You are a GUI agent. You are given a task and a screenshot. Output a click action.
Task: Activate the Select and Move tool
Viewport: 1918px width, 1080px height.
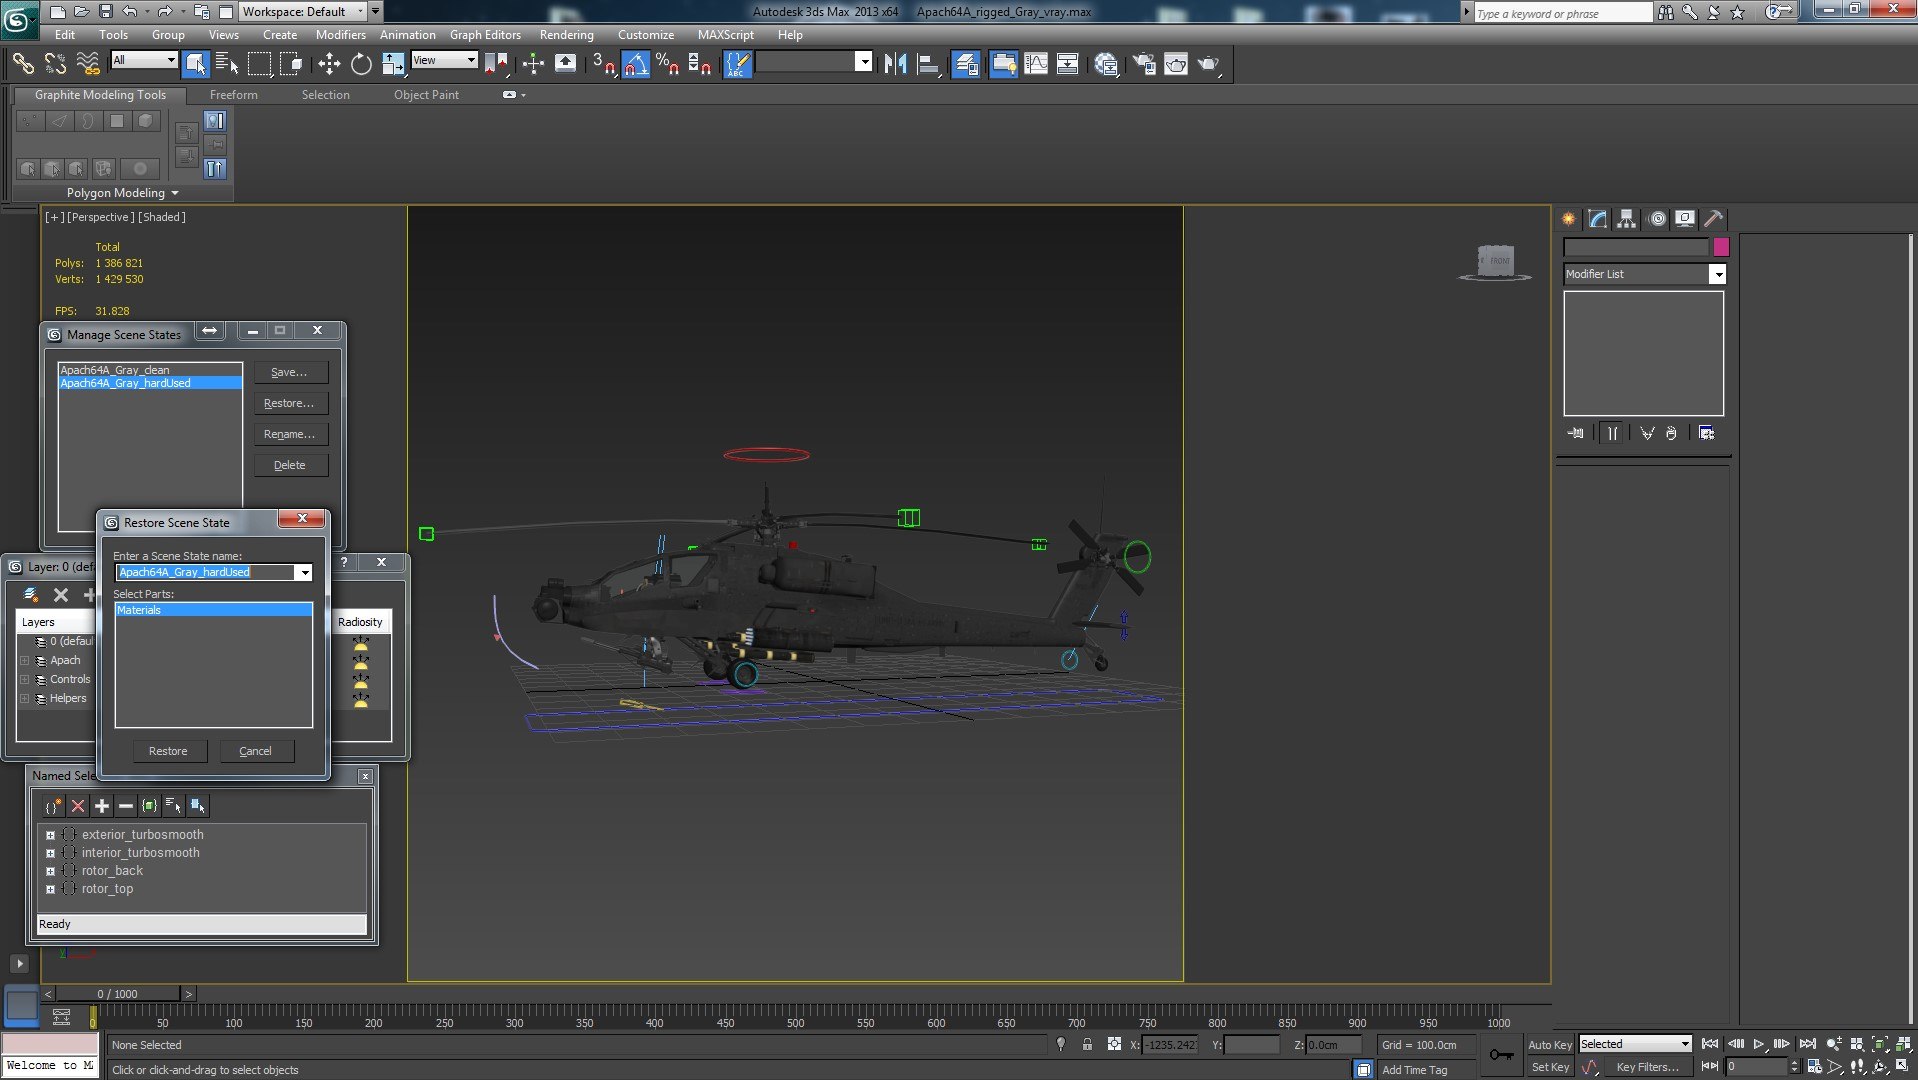[x=329, y=64]
